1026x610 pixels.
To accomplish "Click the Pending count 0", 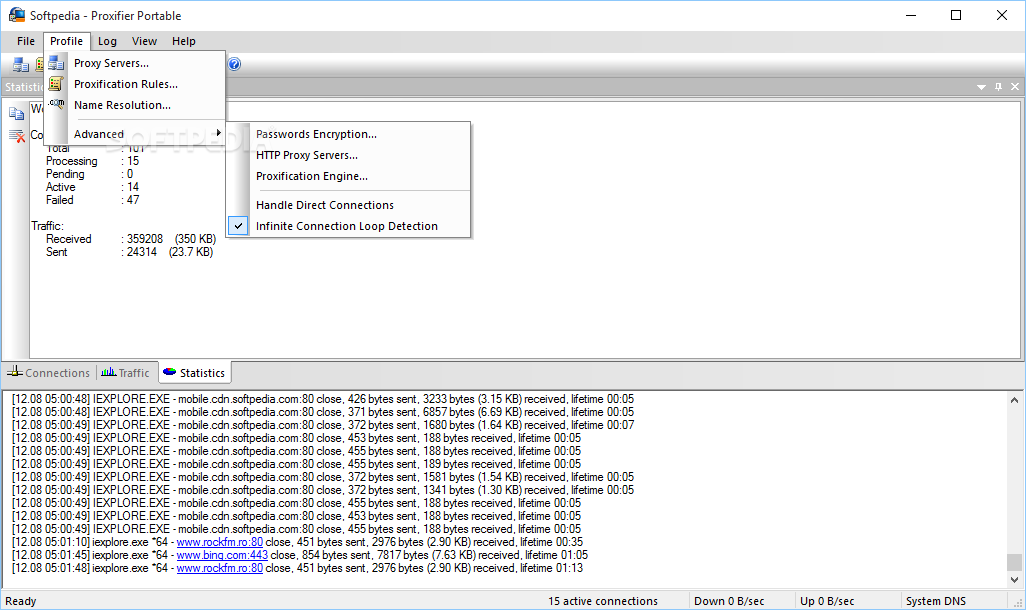I will (x=130, y=173).
